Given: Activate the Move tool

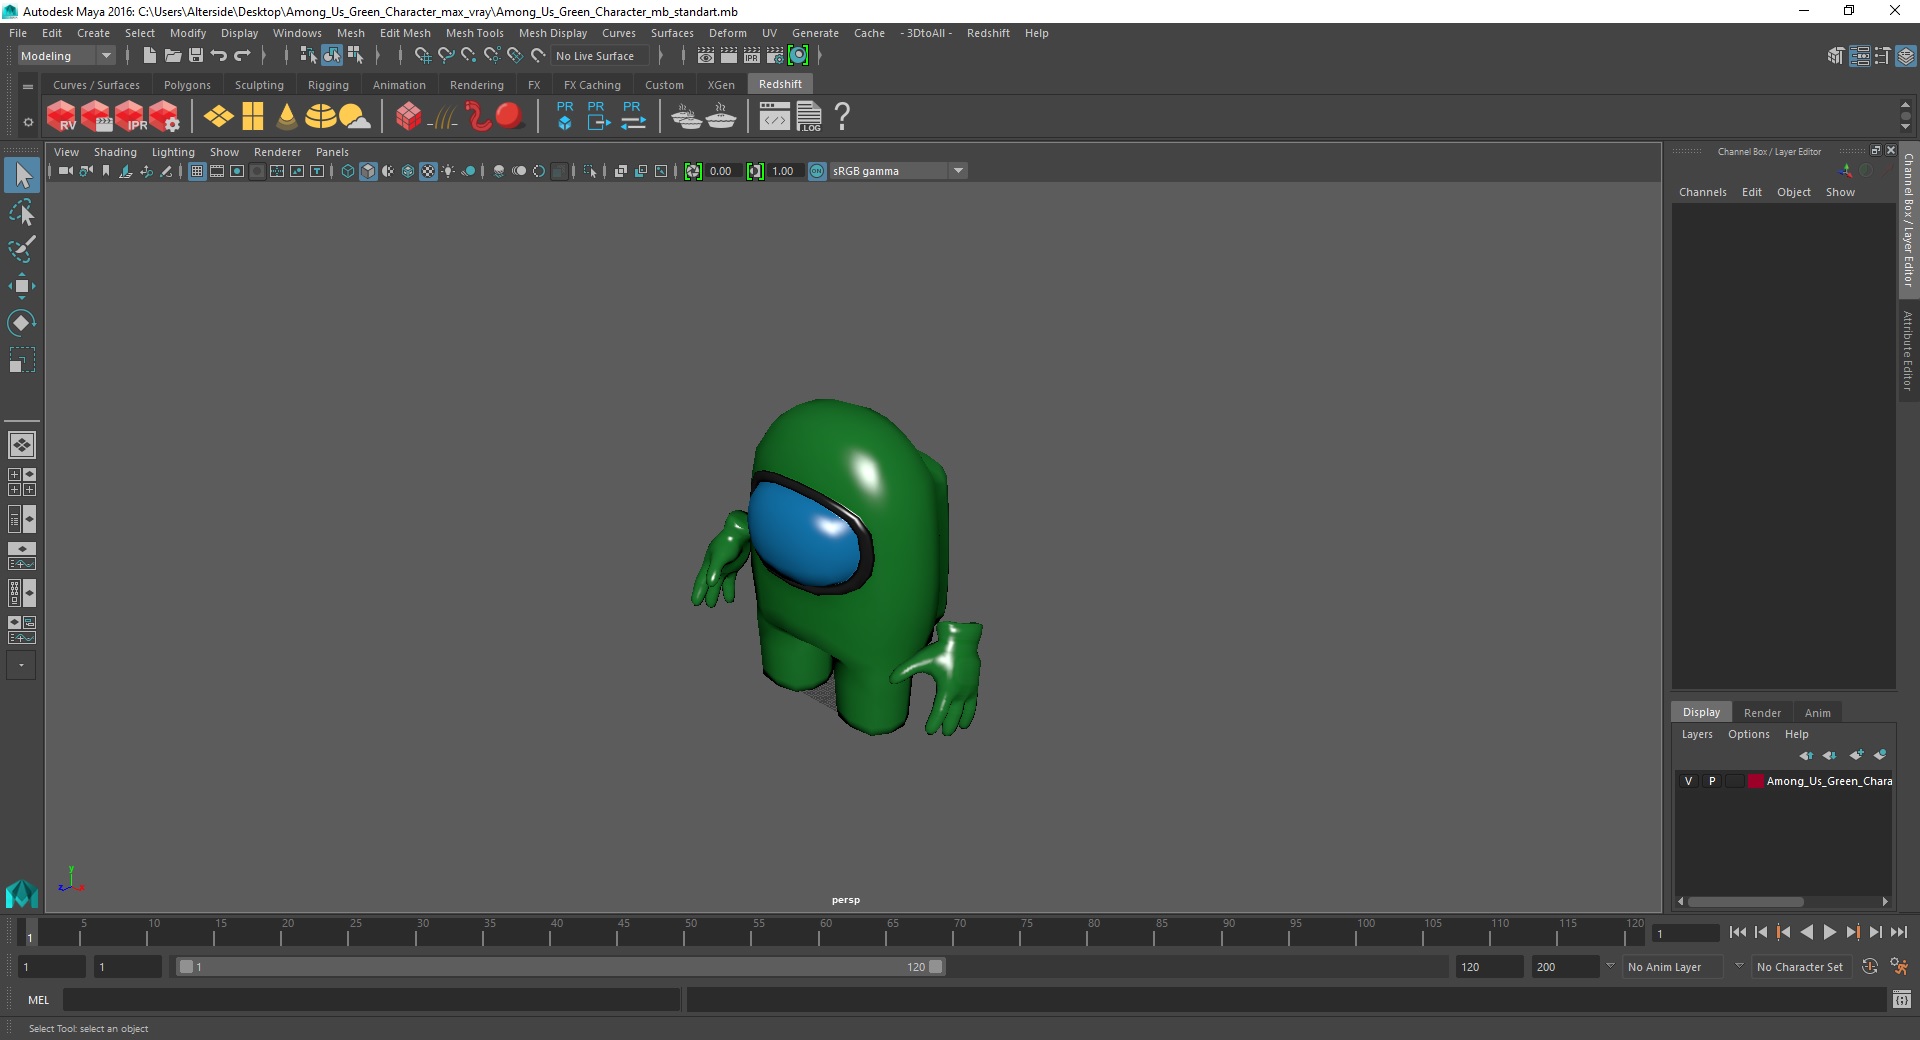Looking at the screenshot, I should 22,286.
